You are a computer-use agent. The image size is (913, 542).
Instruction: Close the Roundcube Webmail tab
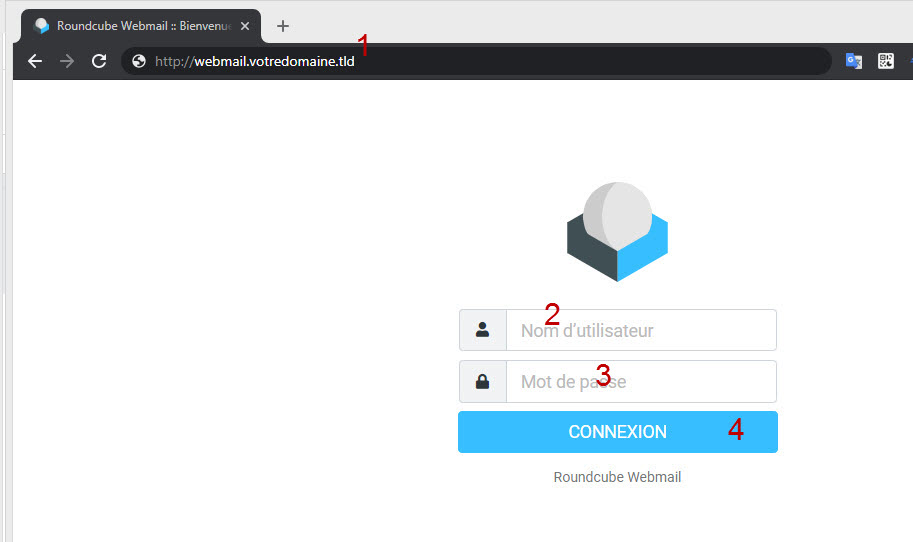point(245,26)
